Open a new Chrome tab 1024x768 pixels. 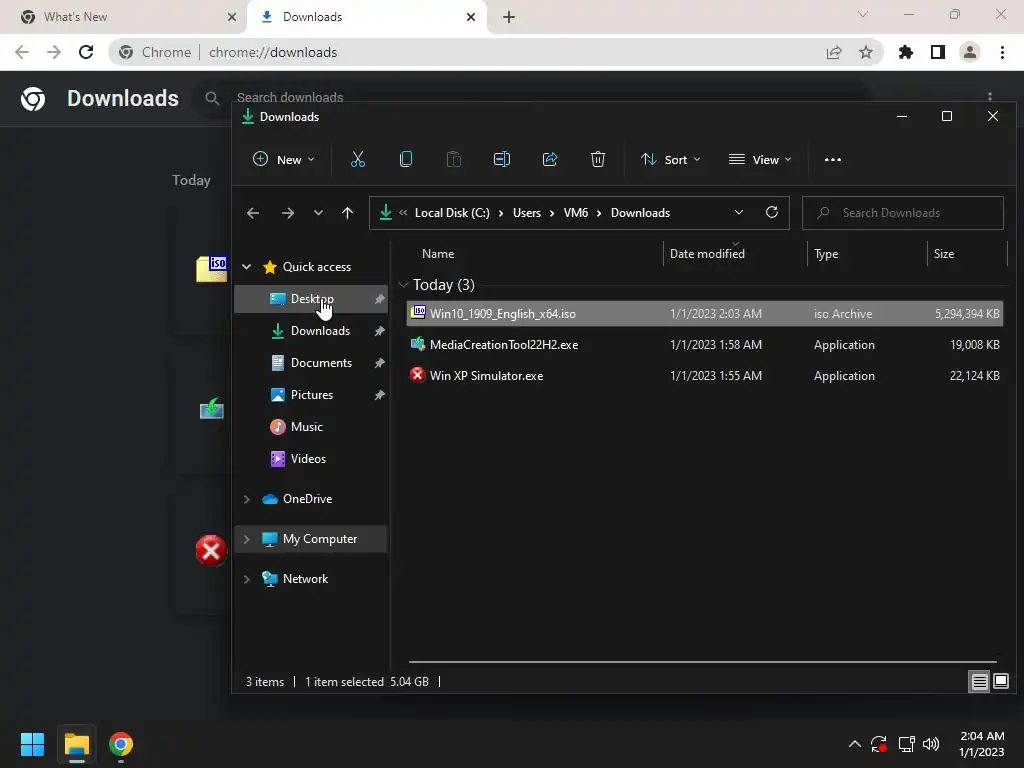coord(509,17)
